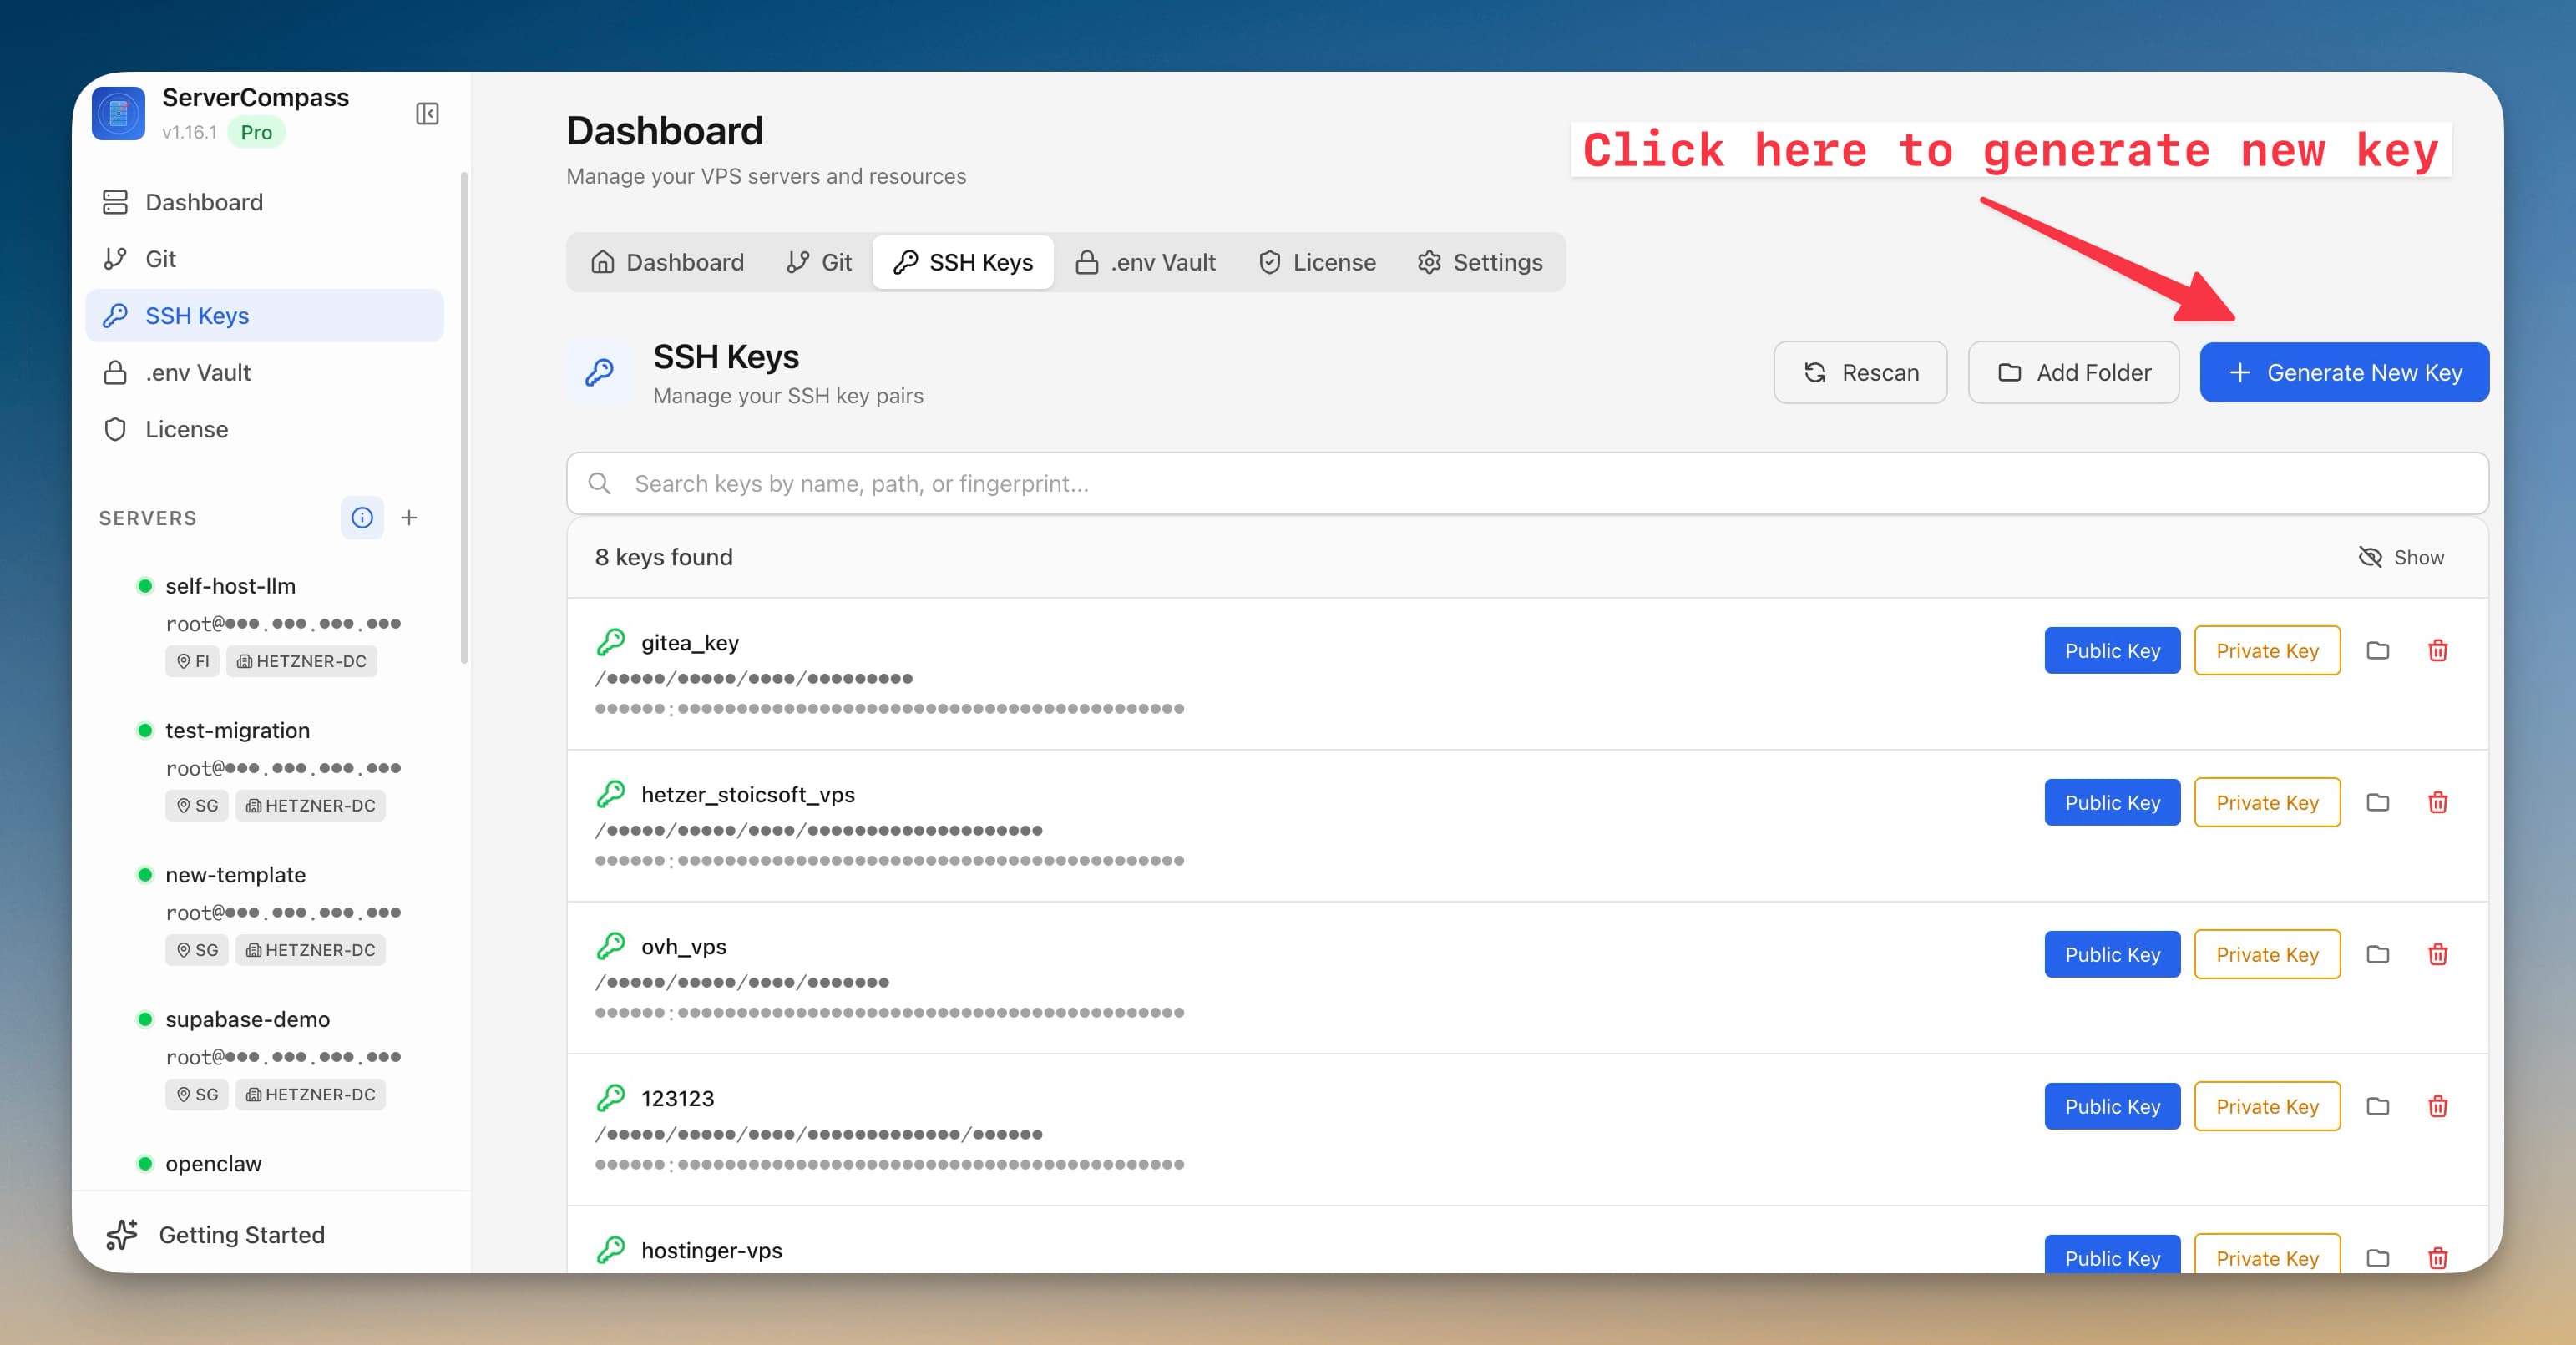Click the Generate New Key button
This screenshot has height=1345, width=2576.
coord(2344,372)
